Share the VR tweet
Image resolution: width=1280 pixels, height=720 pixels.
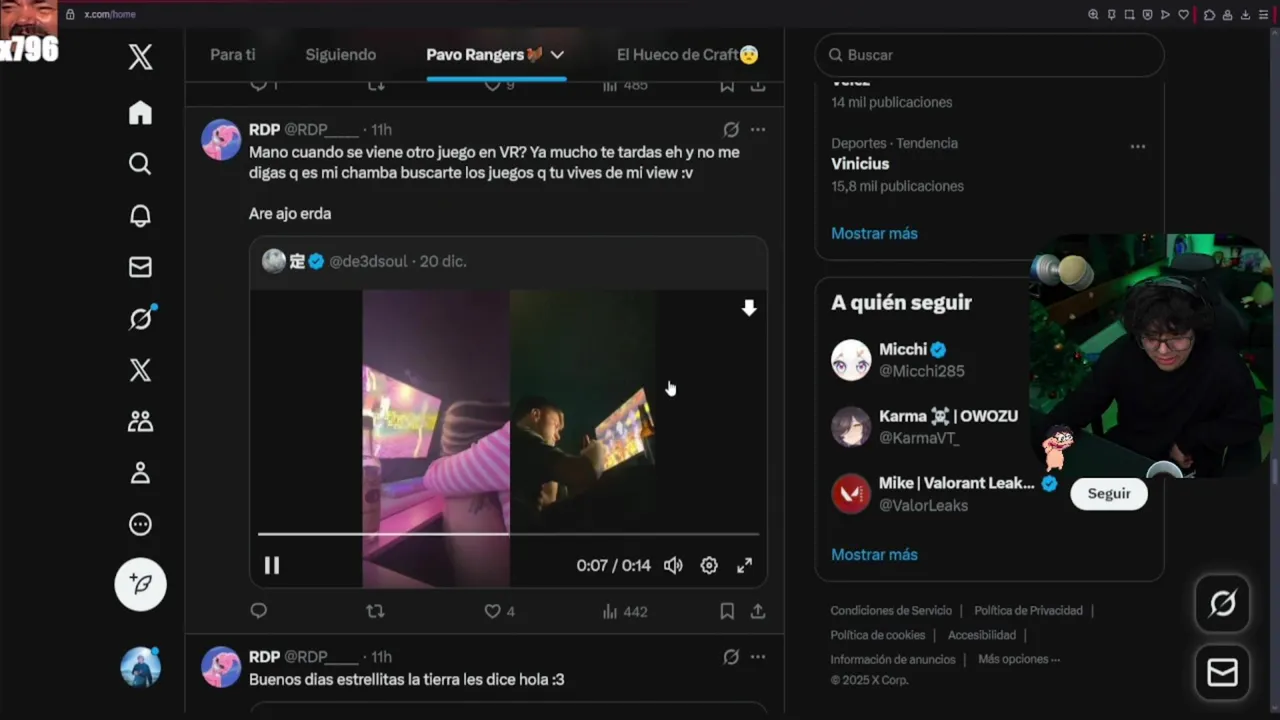coord(758,611)
